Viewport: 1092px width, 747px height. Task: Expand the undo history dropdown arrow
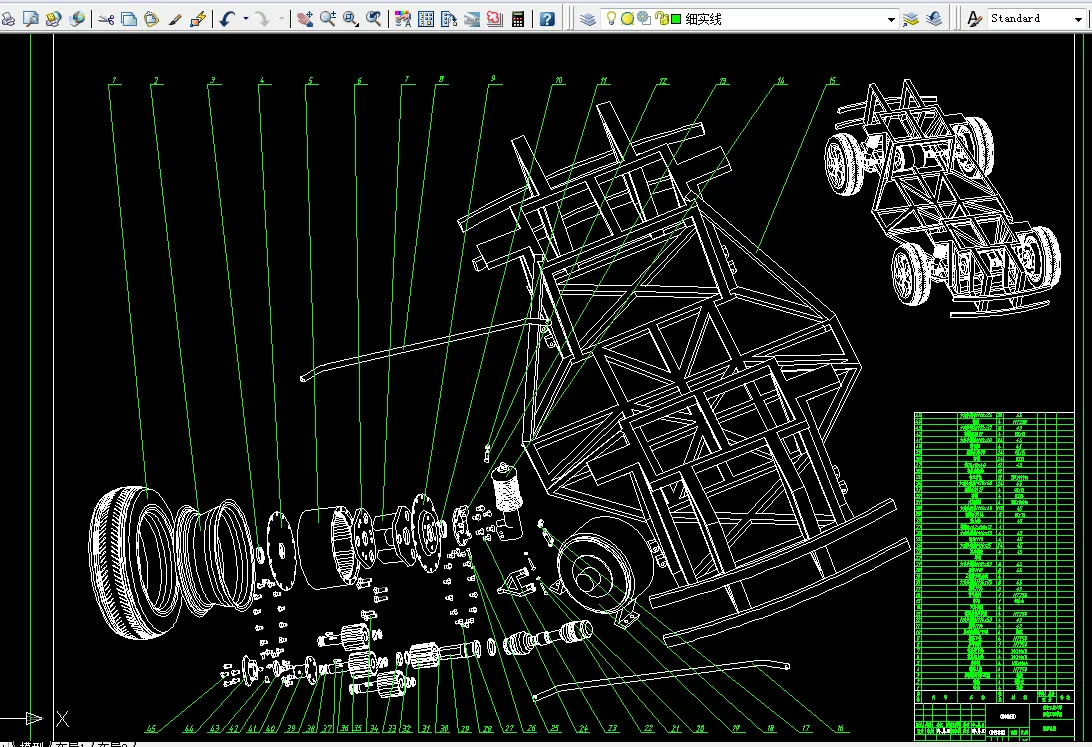[246, 19]
